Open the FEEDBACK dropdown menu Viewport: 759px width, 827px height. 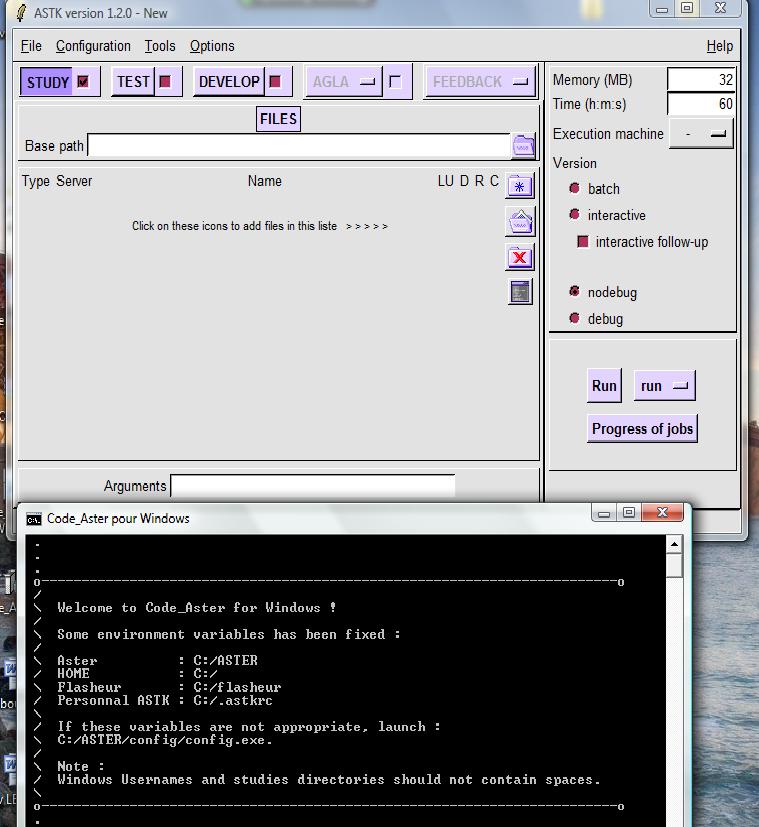click(x=480, y=82)
